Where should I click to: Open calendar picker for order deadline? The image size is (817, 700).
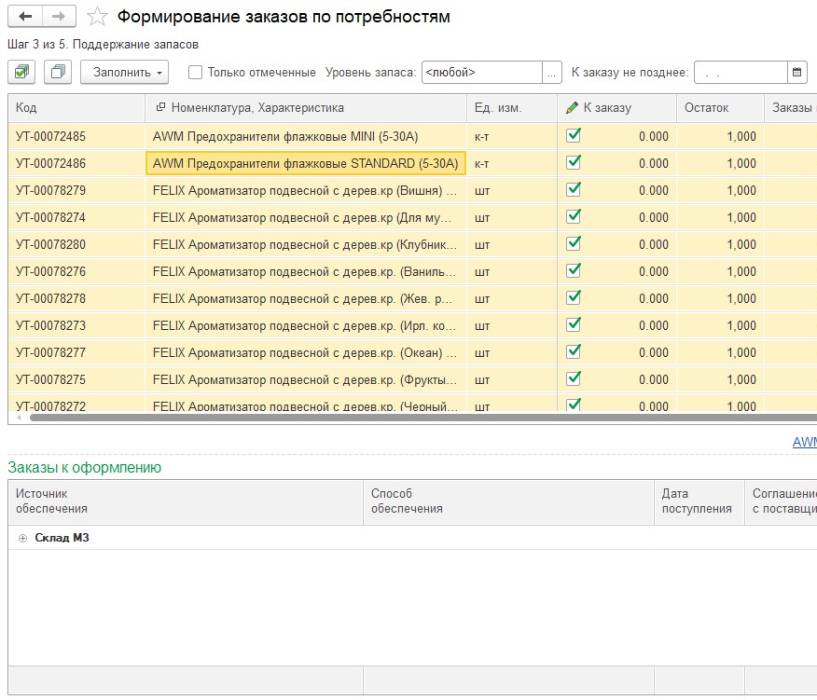(x=797, y=72)
